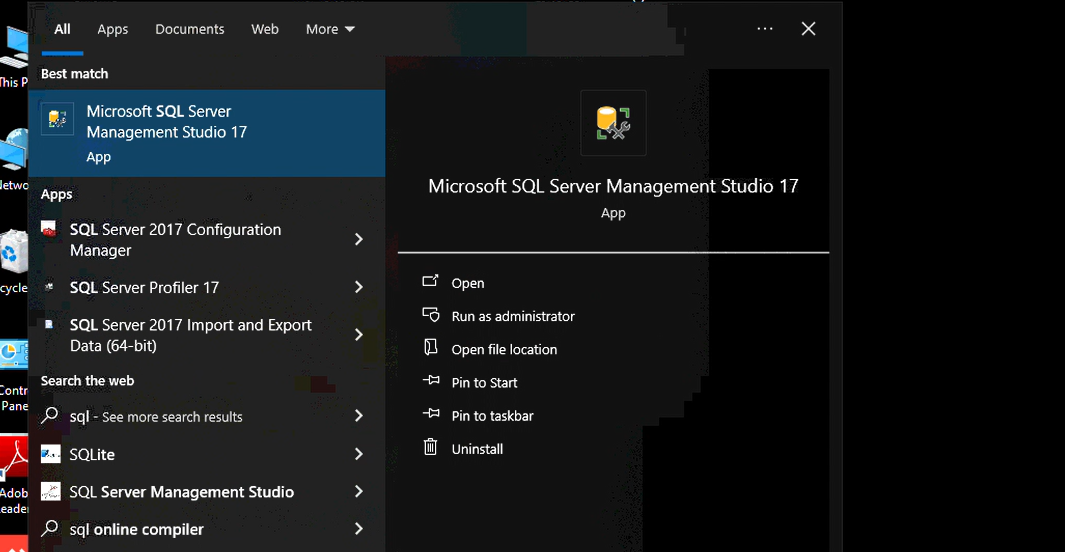Select the Web search tab
Screen dimensions: 1065x552
[265, 29]
